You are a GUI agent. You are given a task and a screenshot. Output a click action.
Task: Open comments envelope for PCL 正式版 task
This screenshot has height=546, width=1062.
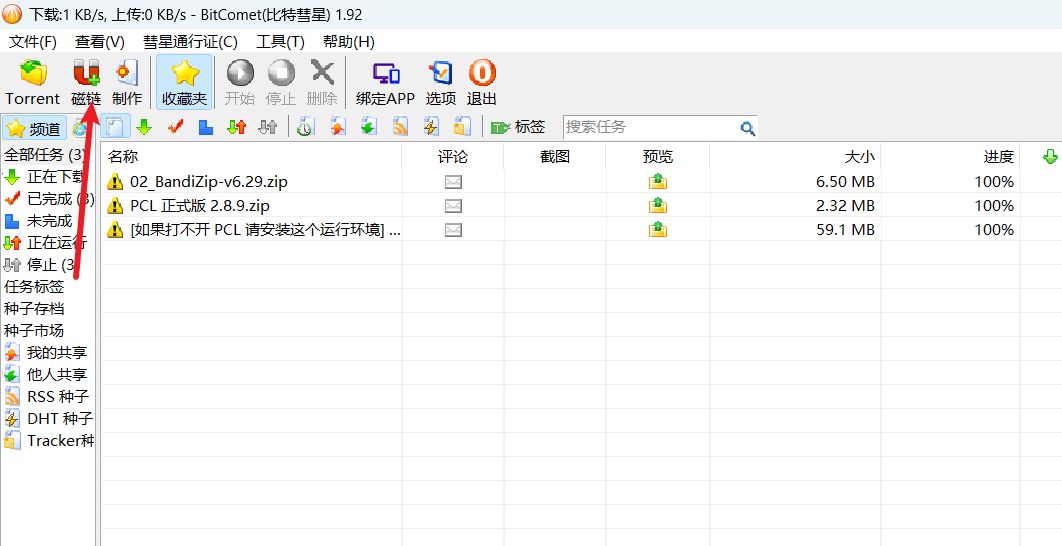click(453, 205)
